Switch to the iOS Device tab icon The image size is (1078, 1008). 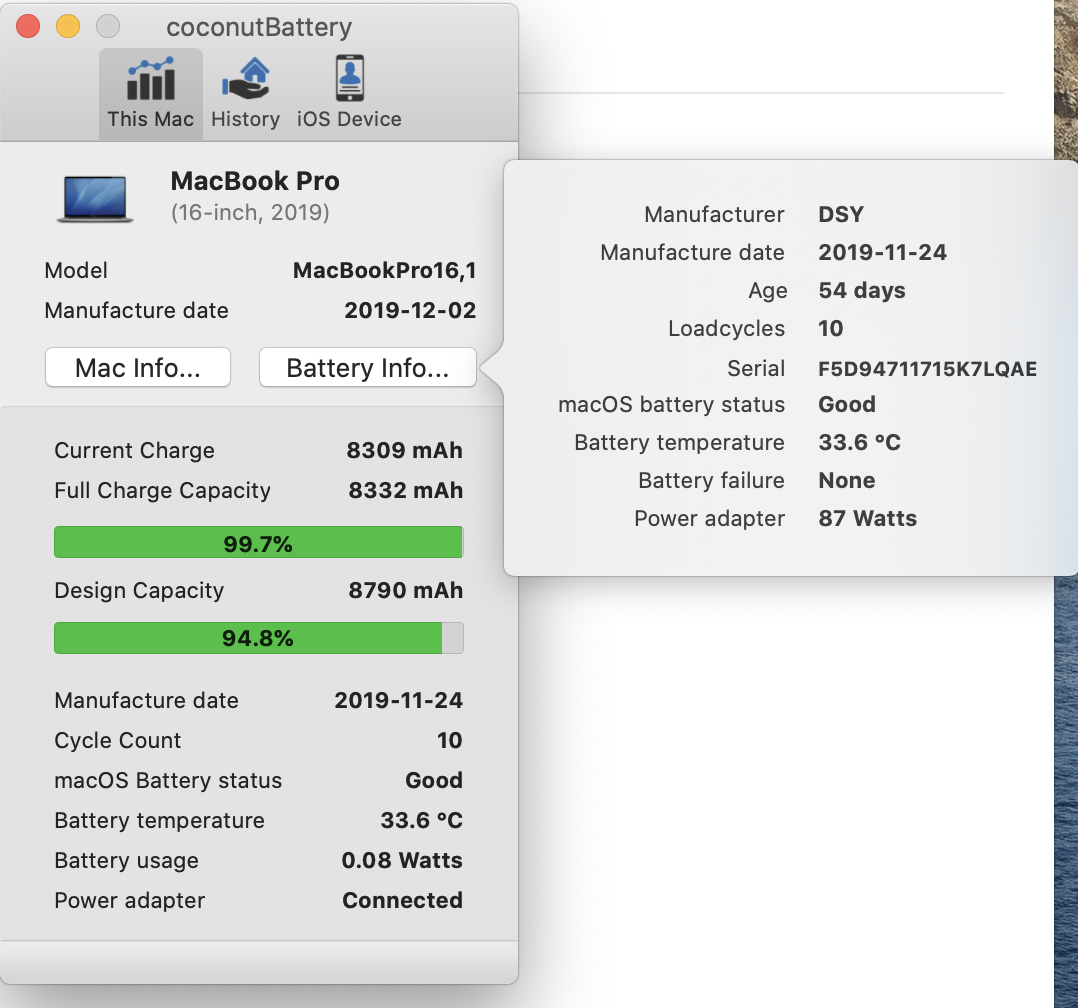point(349,78)
